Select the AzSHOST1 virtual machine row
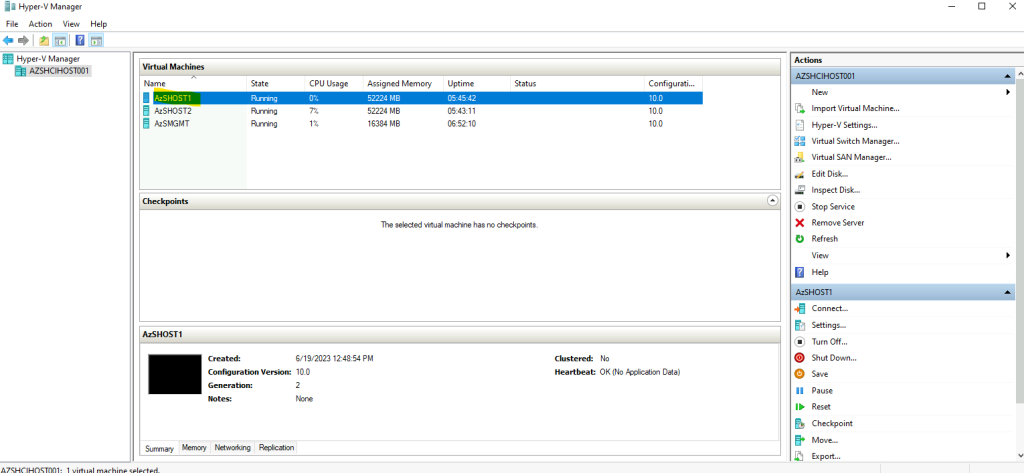 pos(422,98)
